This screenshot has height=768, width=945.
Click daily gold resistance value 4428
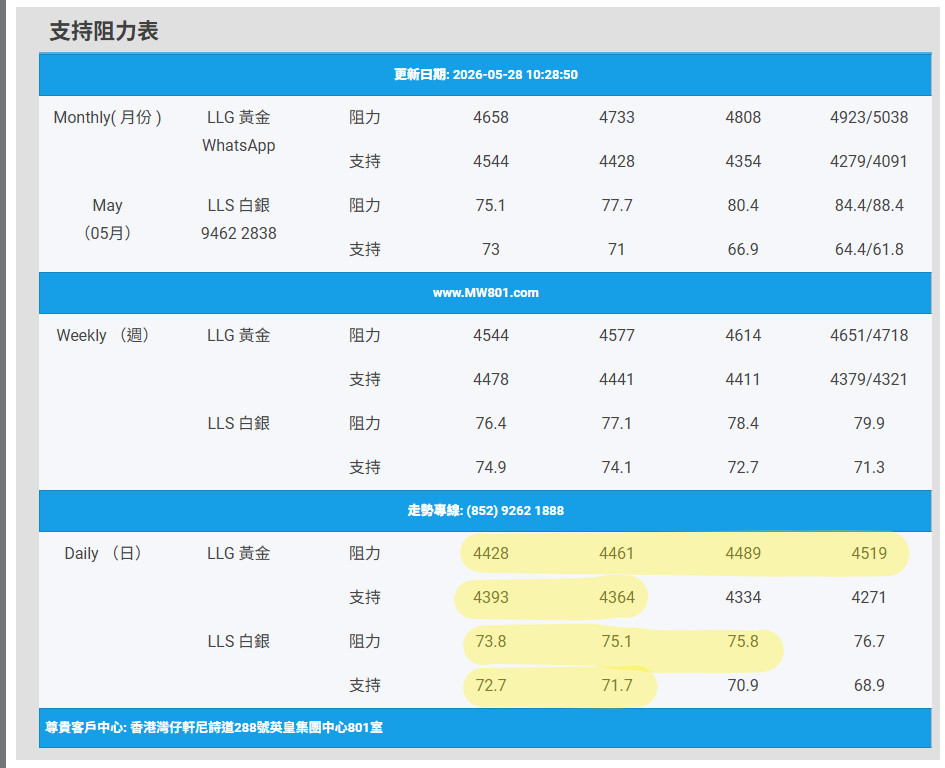tap(491, 553)
